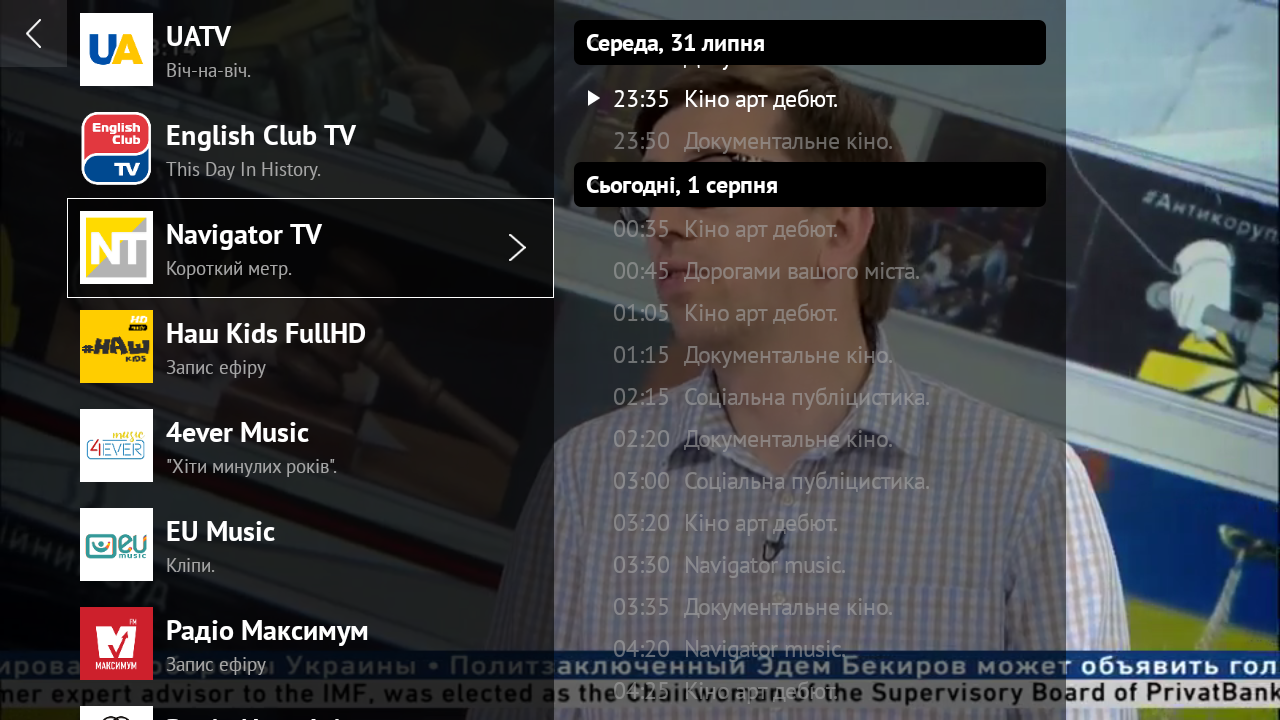This screenshot has width=1280, height=720.
Task: Click Короткий метр subtitle
Action: point(229,269)
